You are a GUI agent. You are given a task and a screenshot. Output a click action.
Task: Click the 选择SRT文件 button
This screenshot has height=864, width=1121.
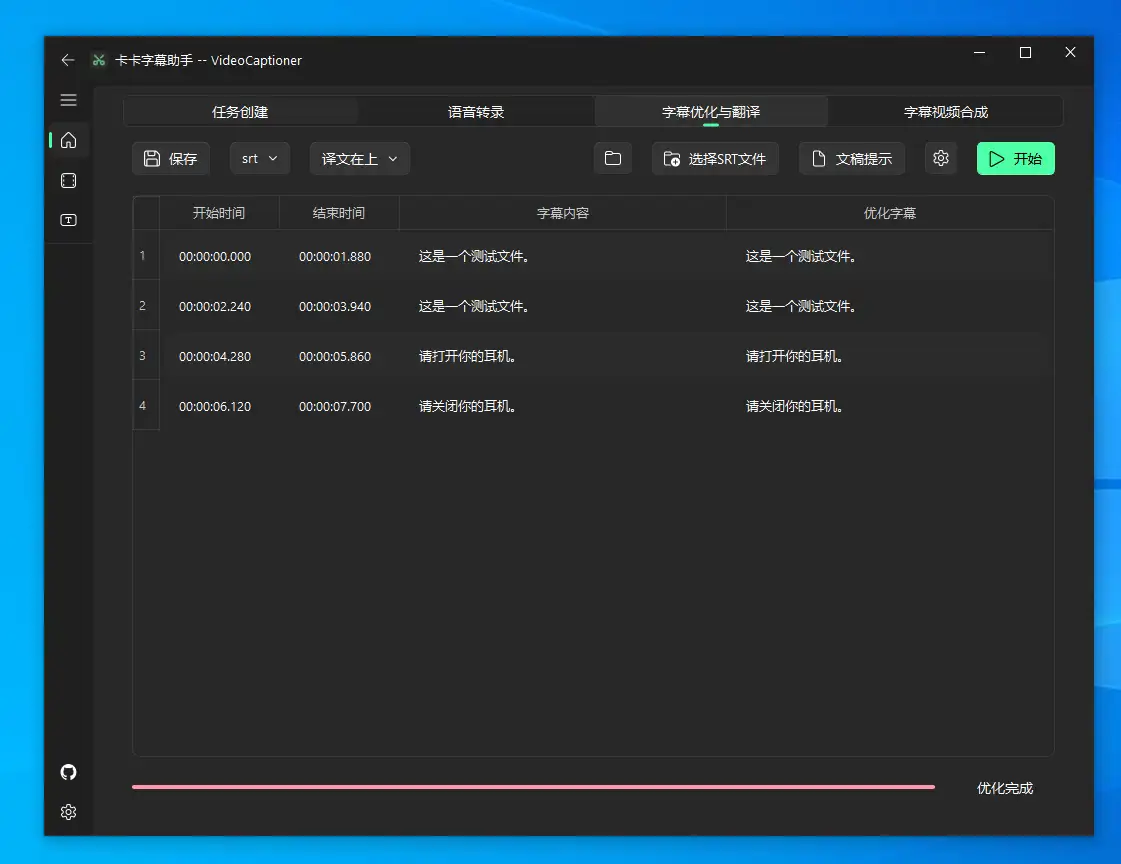tap(715, 159)
